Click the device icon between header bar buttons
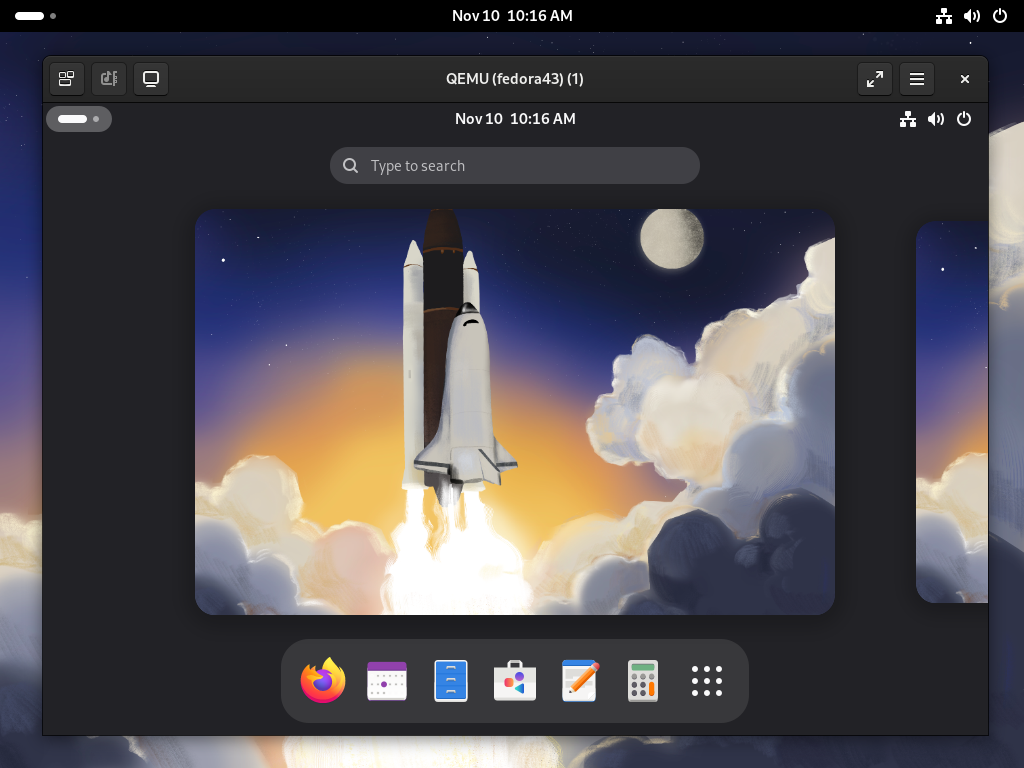 pyautogui.click(x=109, y=79)
